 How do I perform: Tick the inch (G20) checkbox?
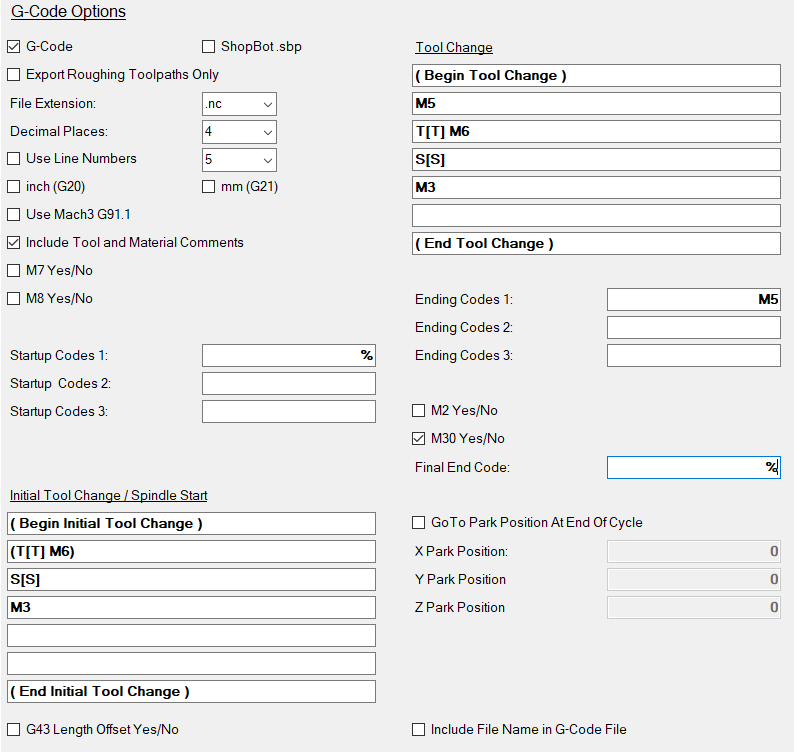(x=14, y=186)
